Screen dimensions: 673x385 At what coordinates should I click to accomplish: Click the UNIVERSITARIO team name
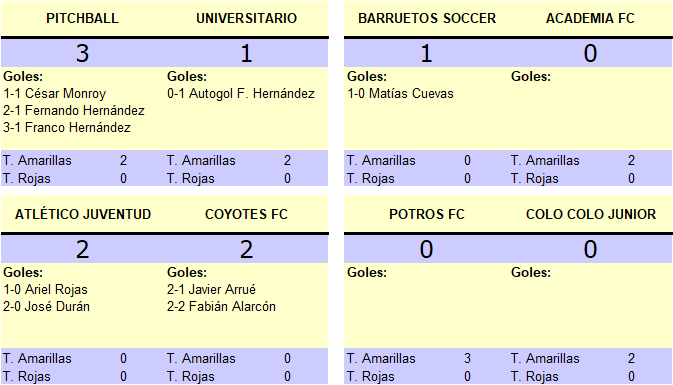click(246, 18)
